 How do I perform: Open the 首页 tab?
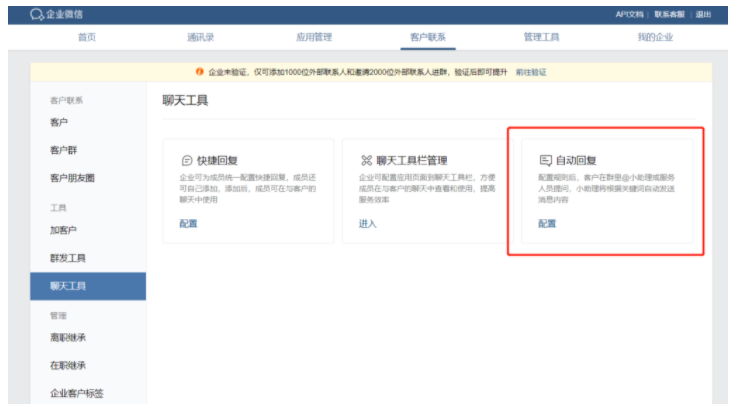point(87,37)
